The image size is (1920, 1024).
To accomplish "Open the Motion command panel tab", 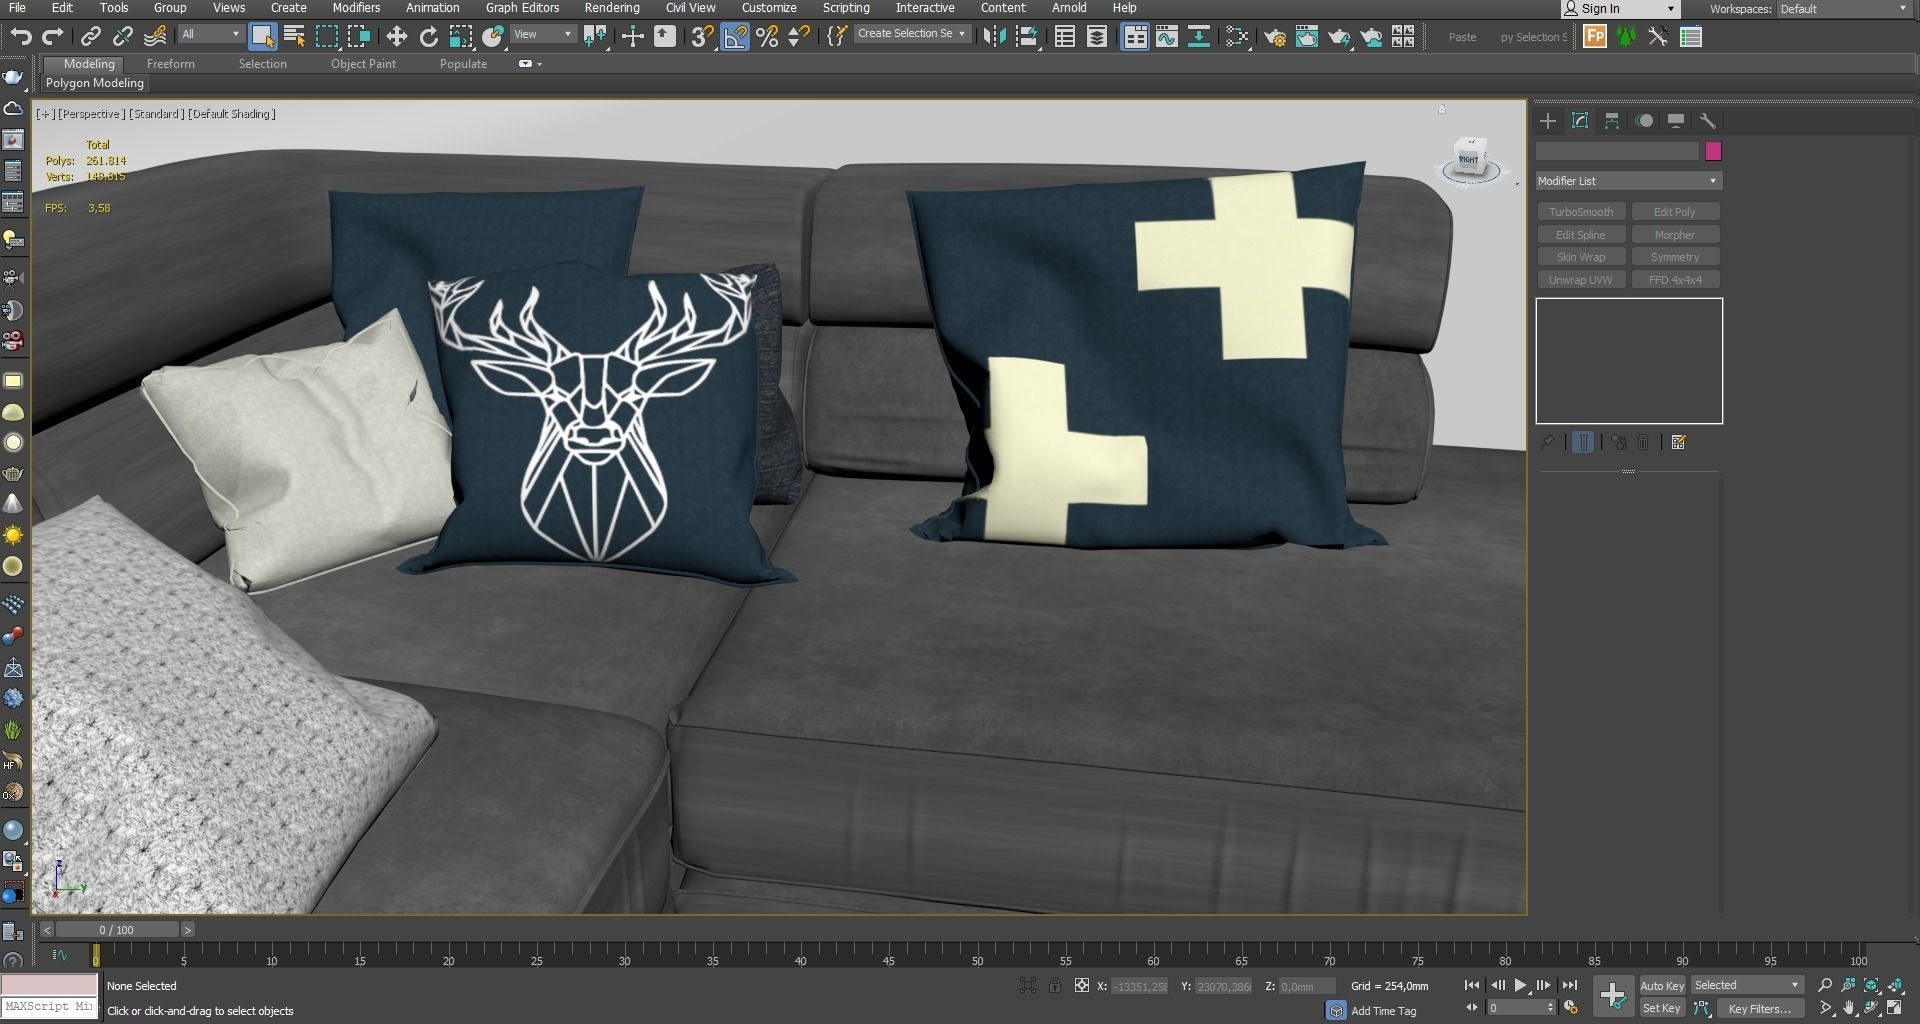I will pyautogui.click(x=1644, y=121).
